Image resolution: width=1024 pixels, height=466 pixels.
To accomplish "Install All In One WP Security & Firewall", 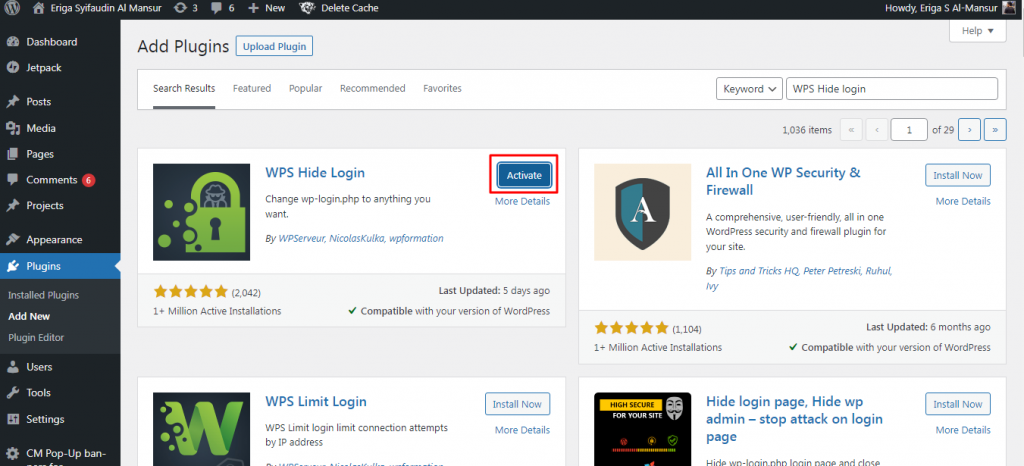I will tap(958, 175).
